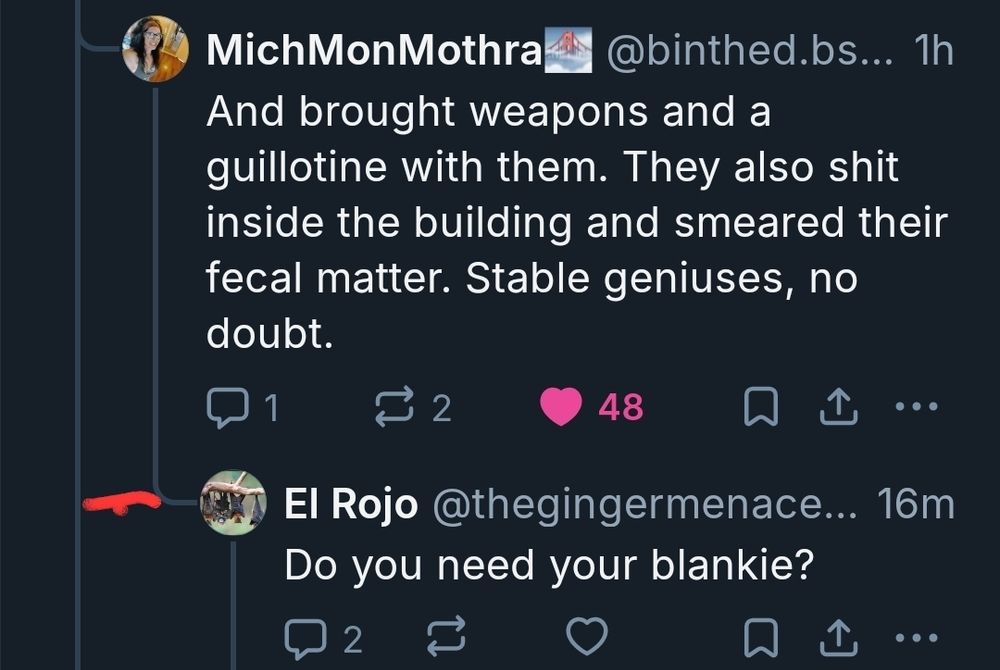The height and width of the screenshot is (670, 1000).
Task: Like El Rojo's post
Action: coord(586,637)
